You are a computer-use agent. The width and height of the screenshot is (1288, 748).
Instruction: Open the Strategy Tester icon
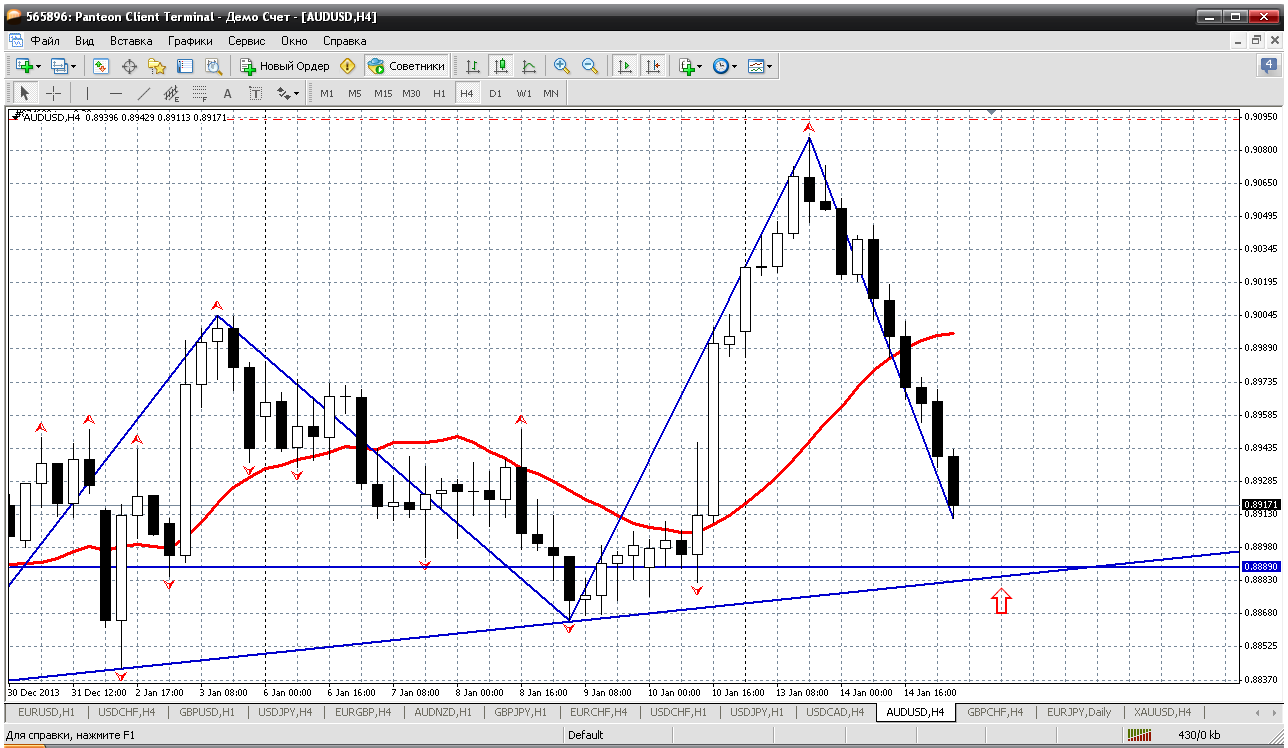[213, 66]
